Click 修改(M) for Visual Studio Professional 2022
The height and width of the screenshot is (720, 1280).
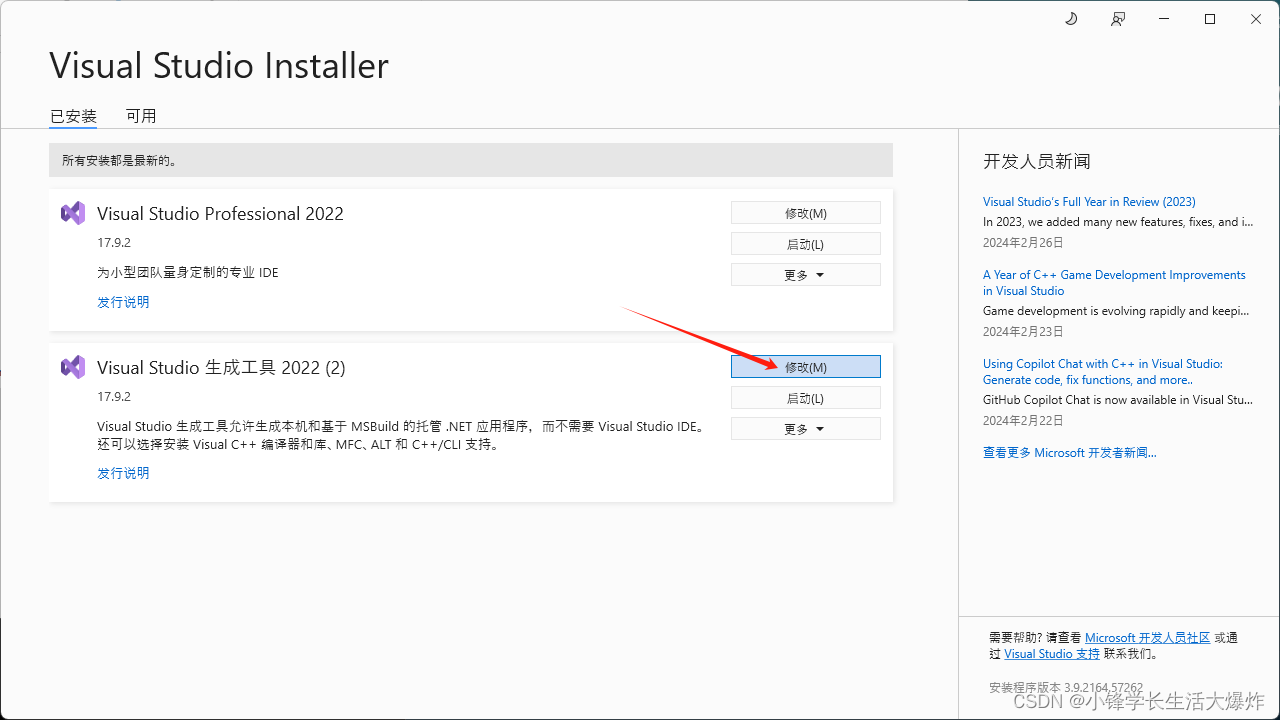[806, 213]
